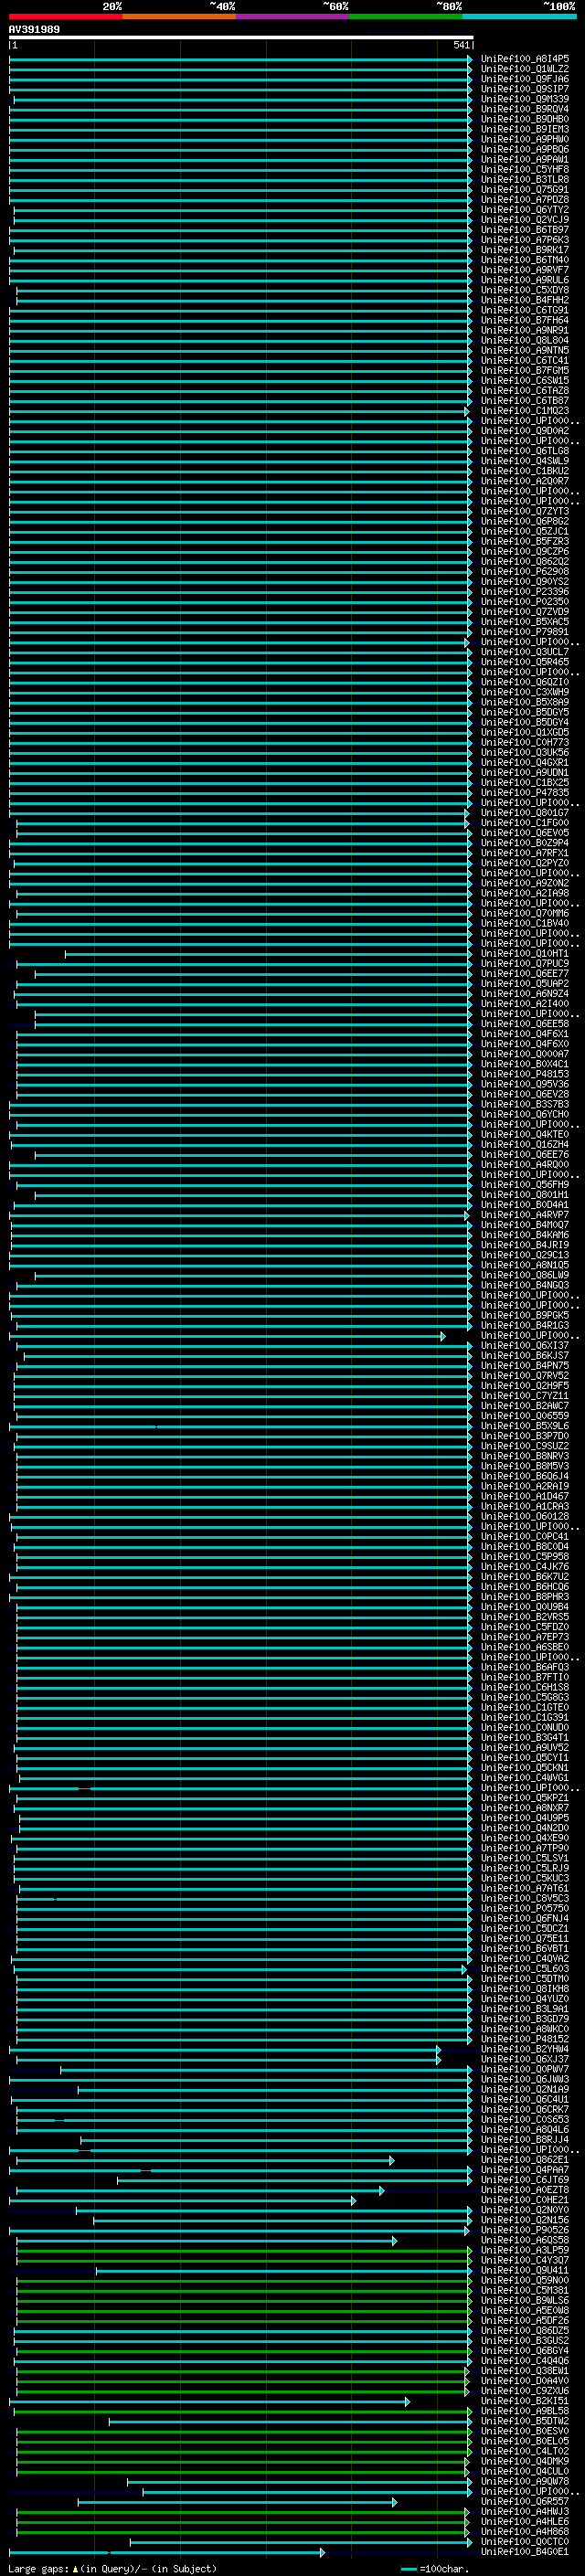Click the hit label UniRef100_B9RK17
The height and width of the screenshot is (2576, 585).
525,250
